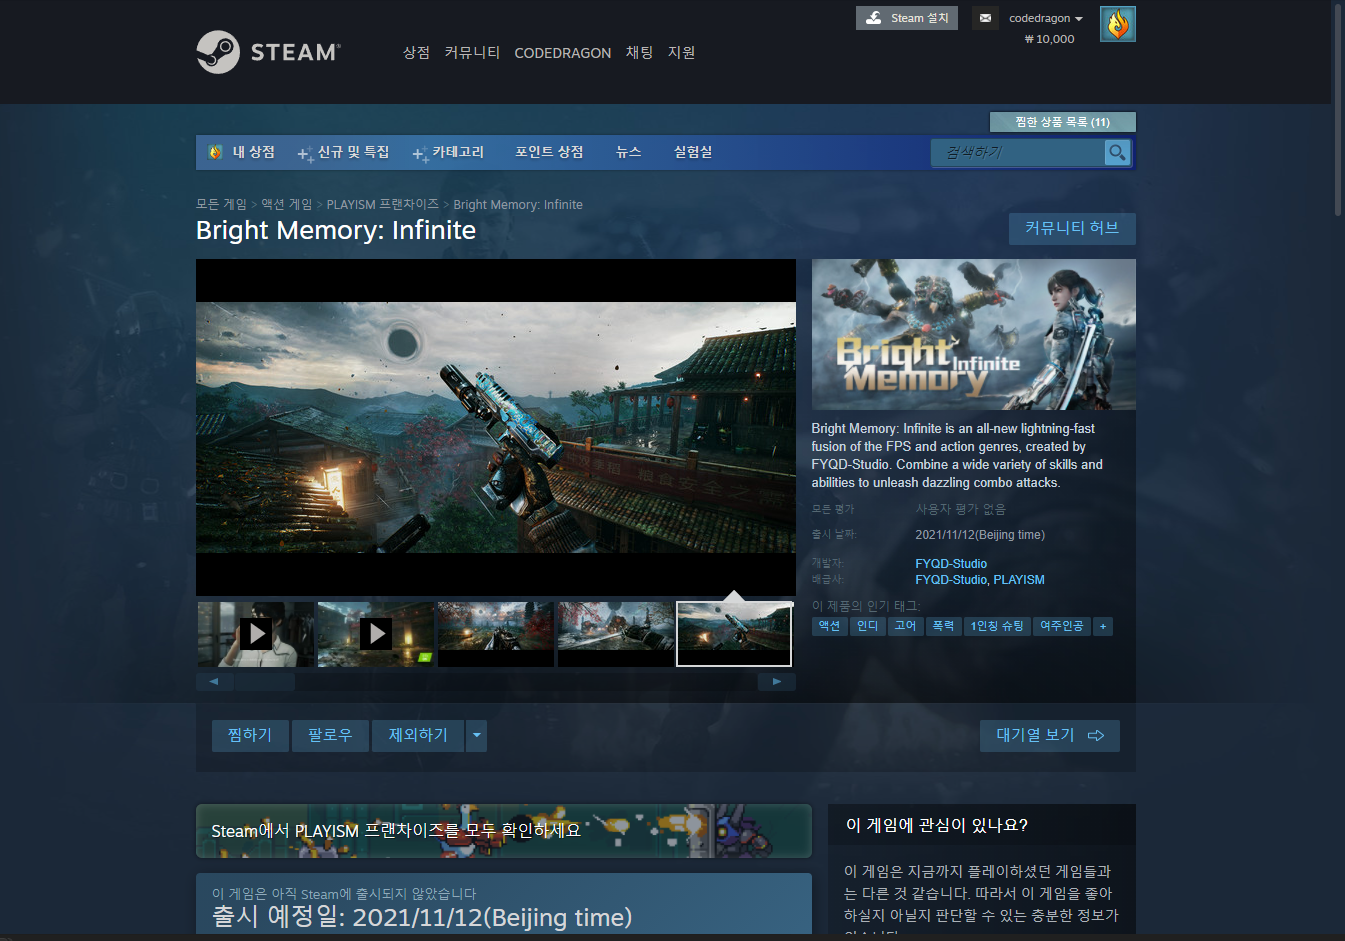Viewport: 1345px width, 941px height.
Task: Select fourth screenshot thumbnail
Action: click(x=616, y=634)
